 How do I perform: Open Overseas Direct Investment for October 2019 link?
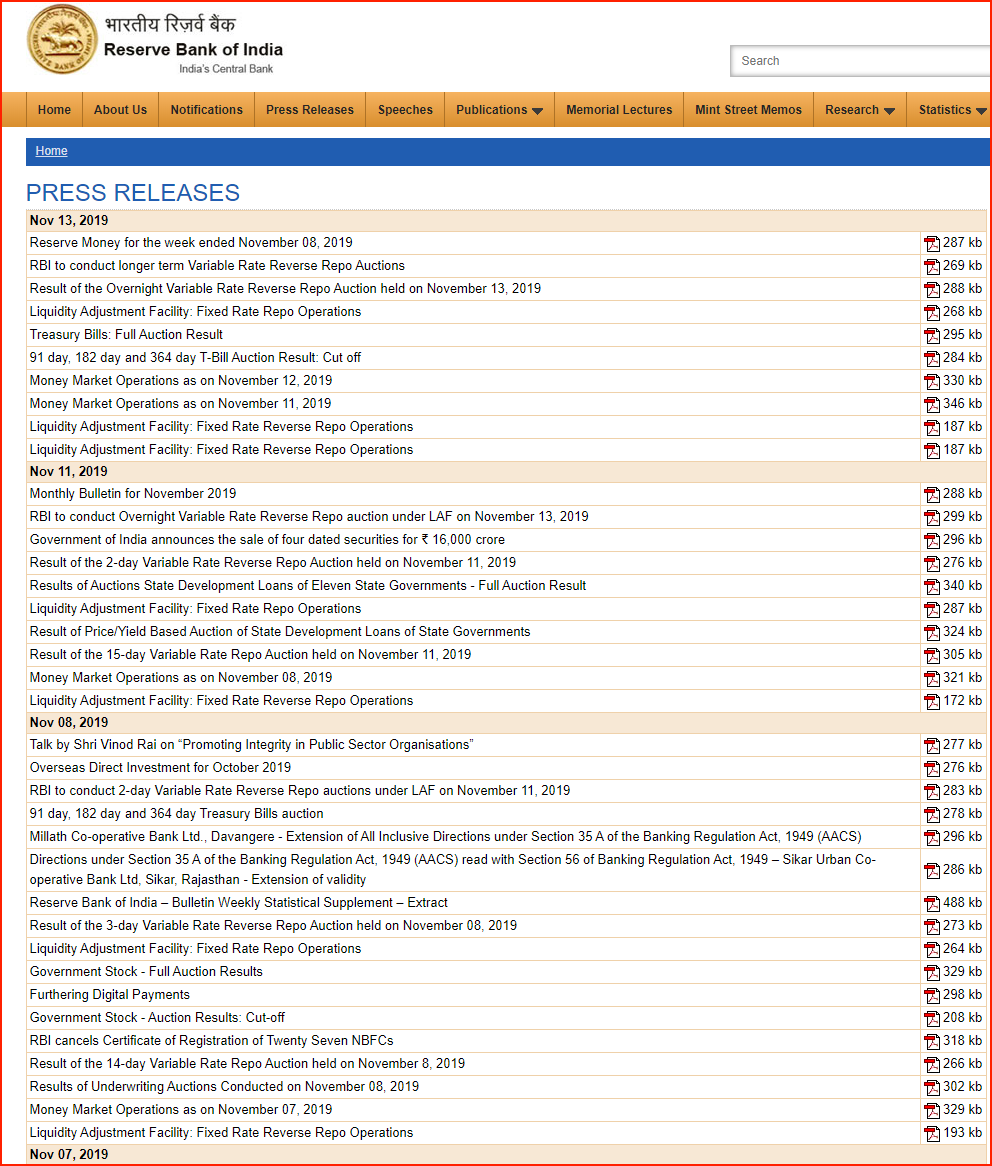(x=161, y=767)
